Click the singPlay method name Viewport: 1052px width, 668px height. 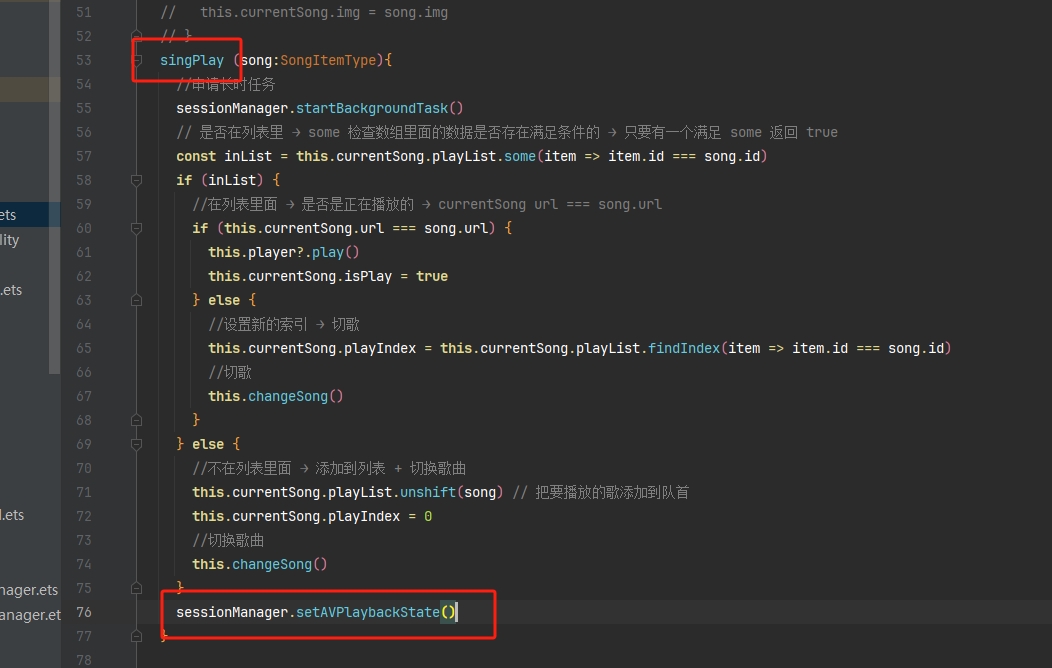[x=192, y=60]
